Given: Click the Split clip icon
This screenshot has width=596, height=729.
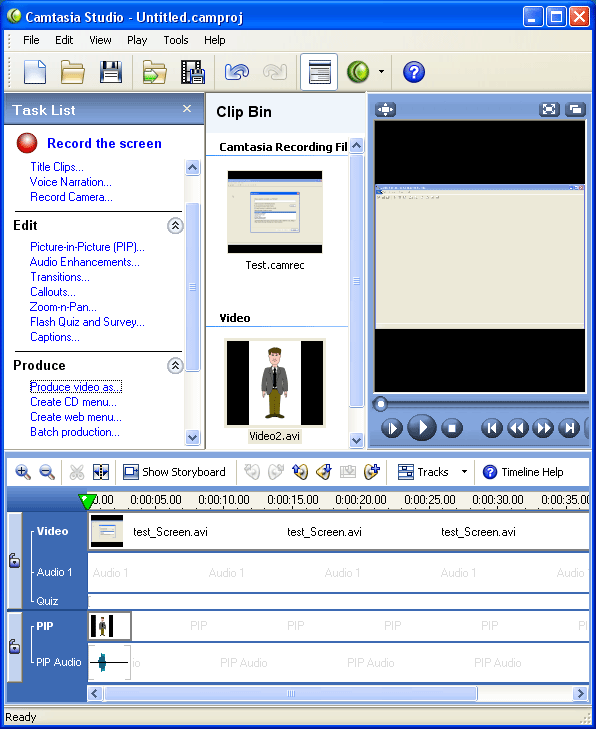Looking at the screenshot, I should [101, 472].
